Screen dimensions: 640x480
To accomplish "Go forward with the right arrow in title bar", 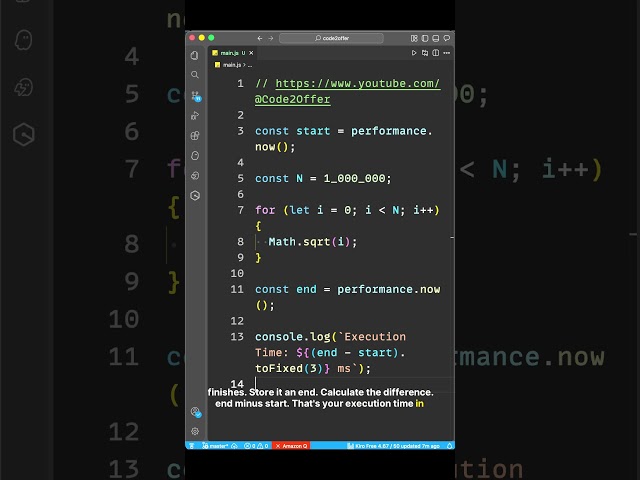I will pos(270,38).
